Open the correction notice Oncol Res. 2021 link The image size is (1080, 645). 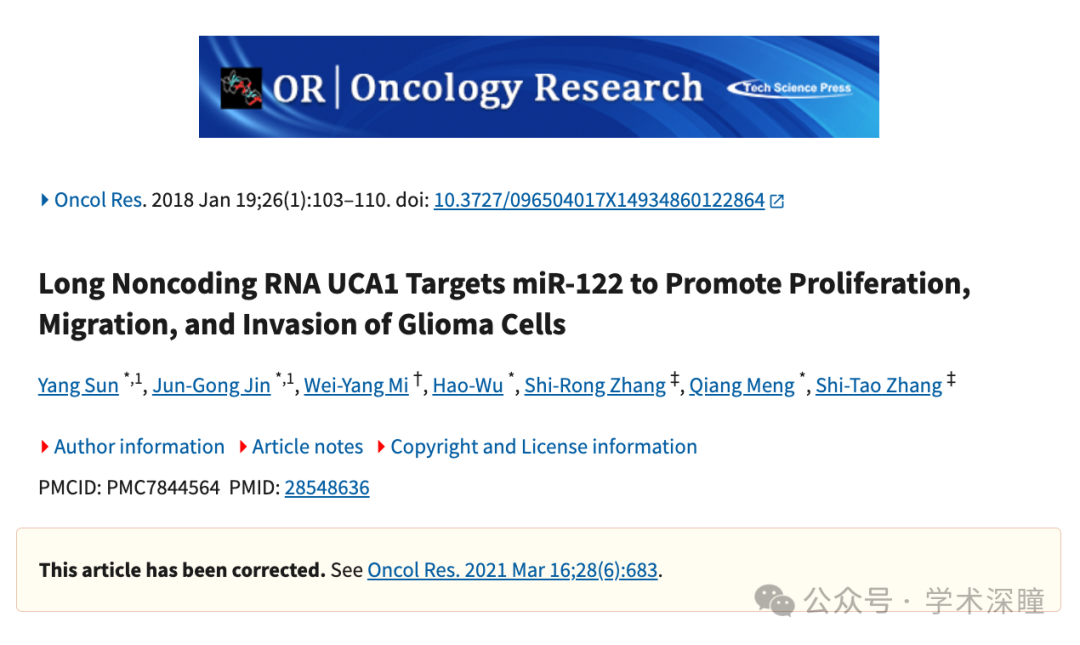coord(512,570)
